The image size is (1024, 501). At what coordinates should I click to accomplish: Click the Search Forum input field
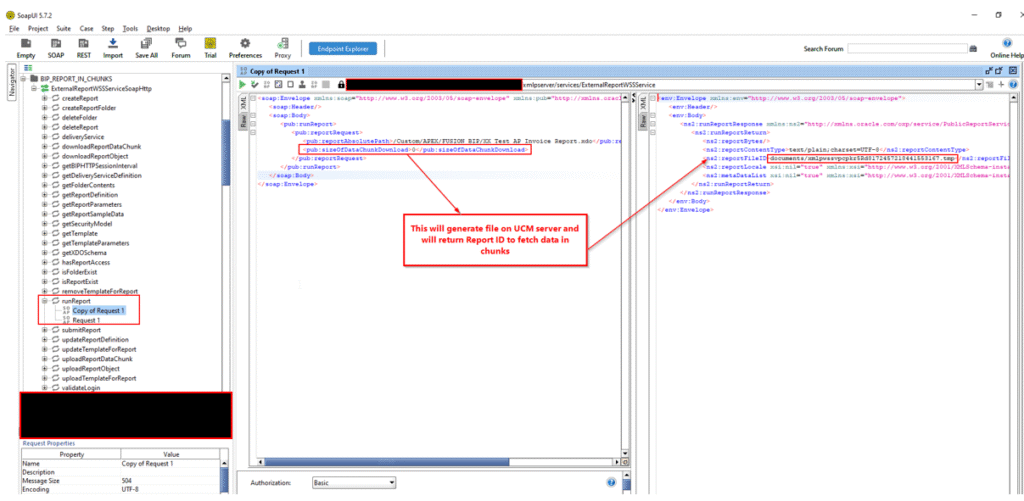tap(907, 49)
